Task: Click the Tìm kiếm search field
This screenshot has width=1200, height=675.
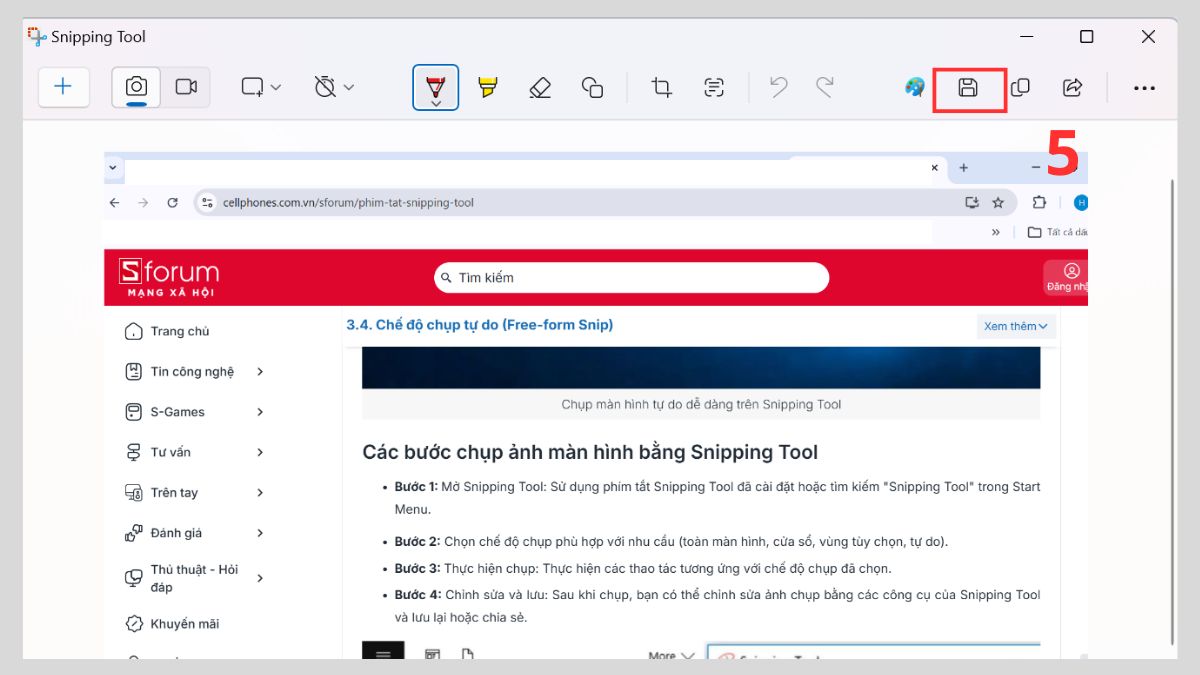Action: point(631,277)
